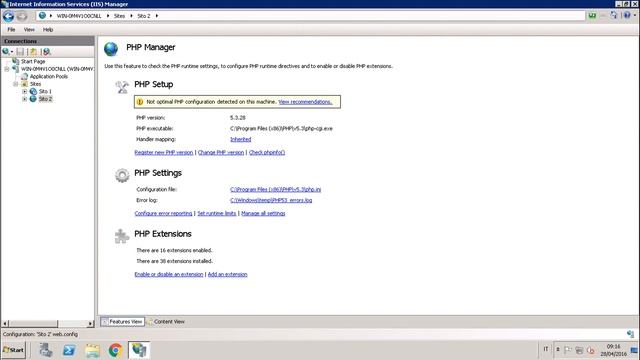The width and height of the screenshot is (640, 360).
Task: Click the Sito 1 globe icon
Action: click(x=33, y=91)
